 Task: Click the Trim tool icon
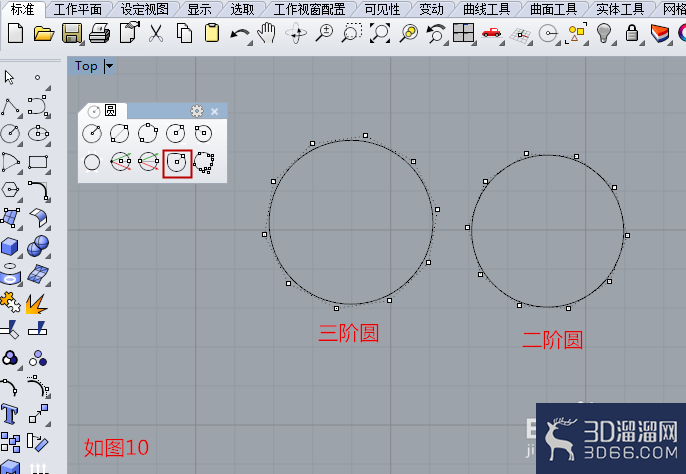coord(10,330)
